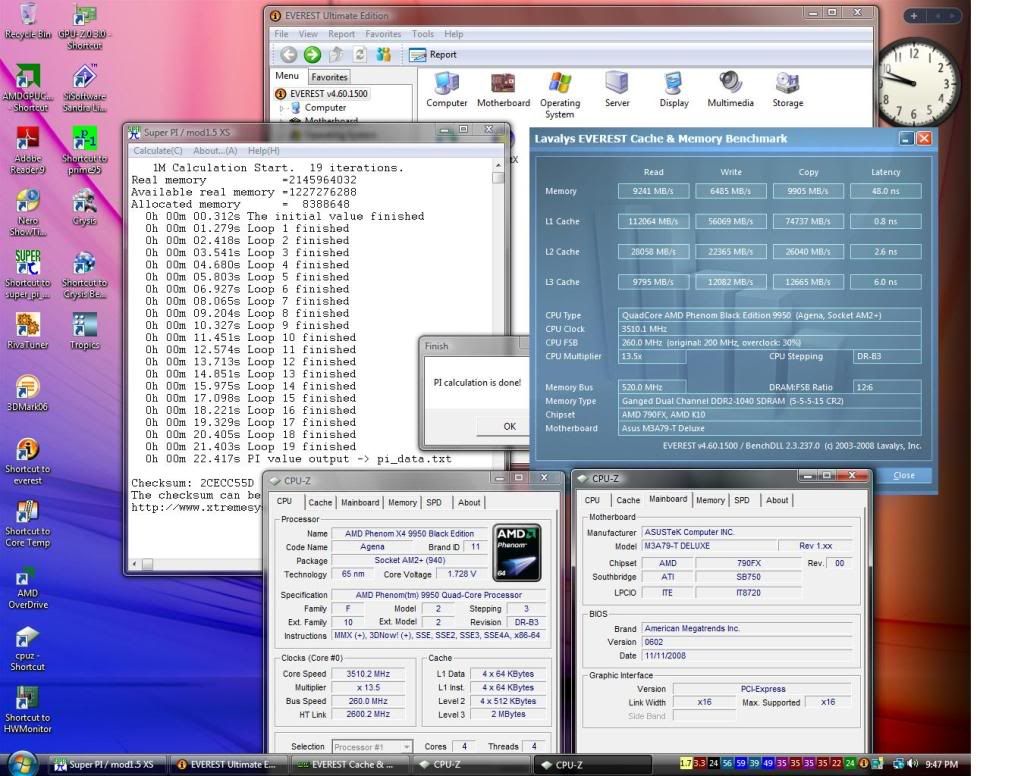Image resolution: width=1024 pixels, height=776 pixels.
Task: Open the Report toolbar button in EVEREST
Action: point(432,55)
